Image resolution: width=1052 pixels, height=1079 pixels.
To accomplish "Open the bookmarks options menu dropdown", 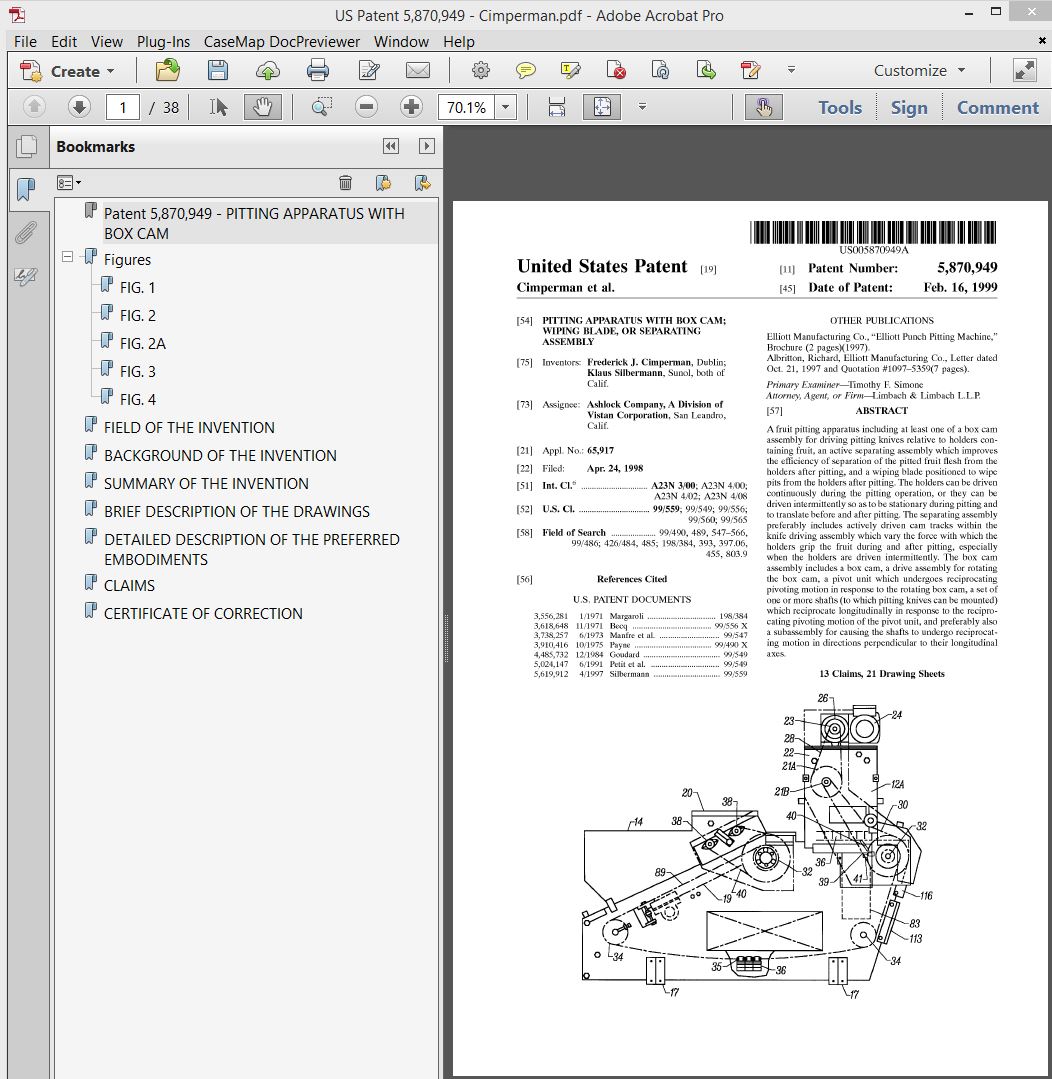I will [68, 183].
